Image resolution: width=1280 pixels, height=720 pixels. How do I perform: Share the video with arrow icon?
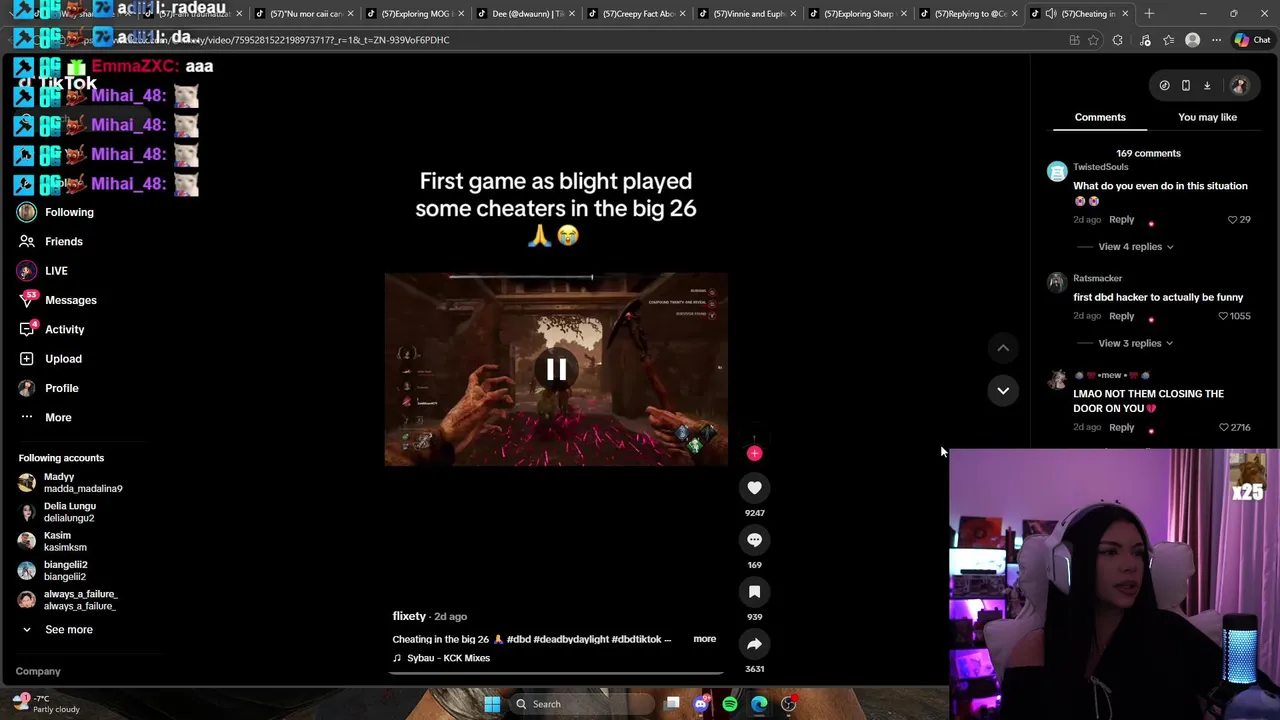point(754,644)
